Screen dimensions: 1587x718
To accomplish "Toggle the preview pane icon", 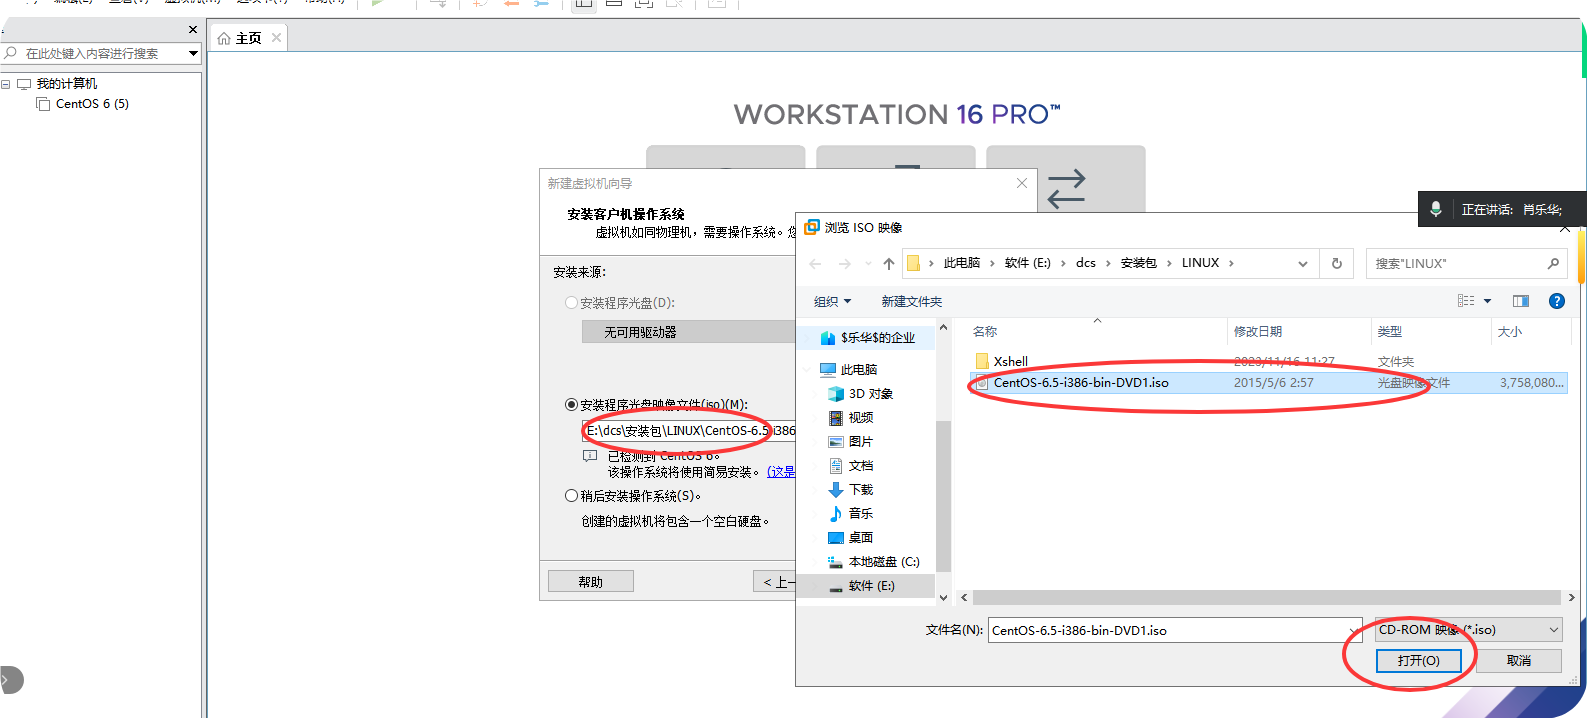I will (x=1521, y=301).
